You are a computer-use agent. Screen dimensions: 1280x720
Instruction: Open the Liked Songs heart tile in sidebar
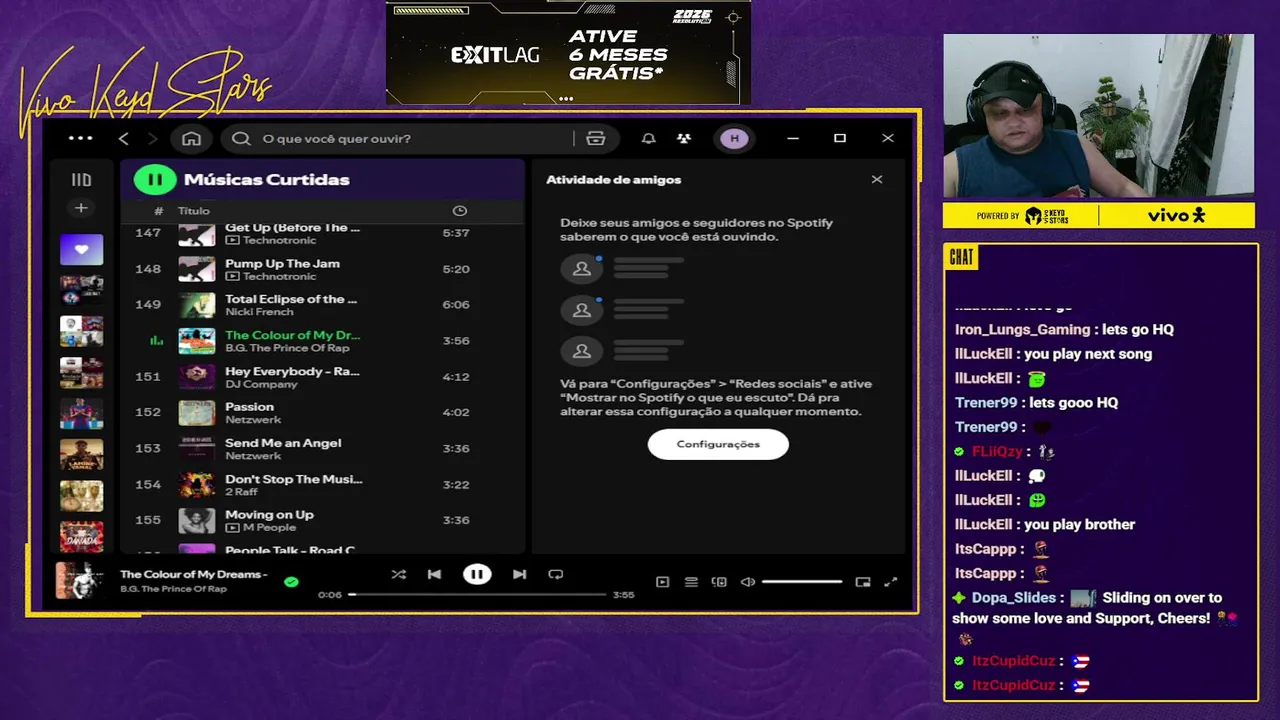(x=81, y=249)
